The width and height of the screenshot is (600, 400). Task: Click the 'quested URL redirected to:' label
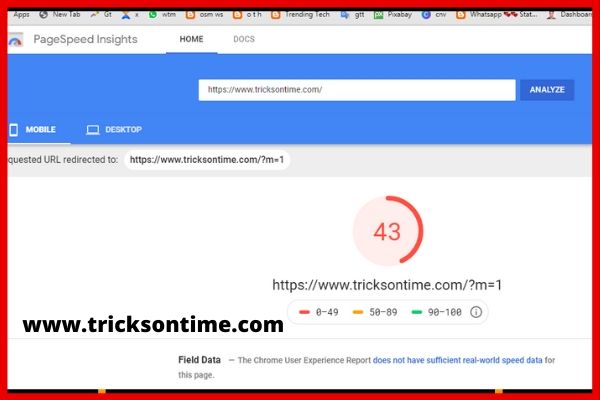coord(63,160)
